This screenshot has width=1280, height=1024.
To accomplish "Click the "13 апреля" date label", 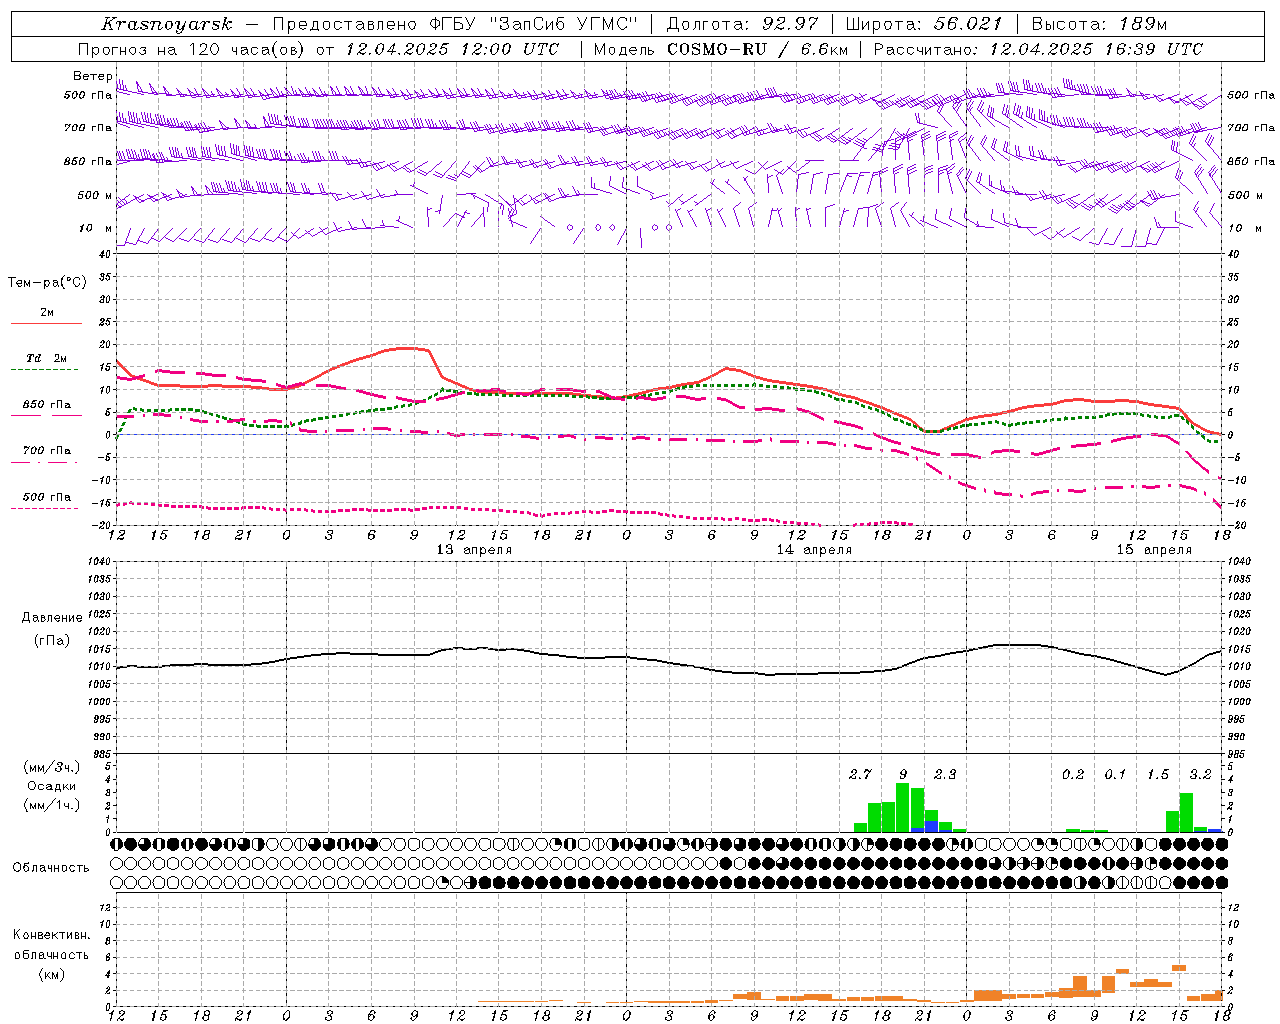I will coord(474,550).
